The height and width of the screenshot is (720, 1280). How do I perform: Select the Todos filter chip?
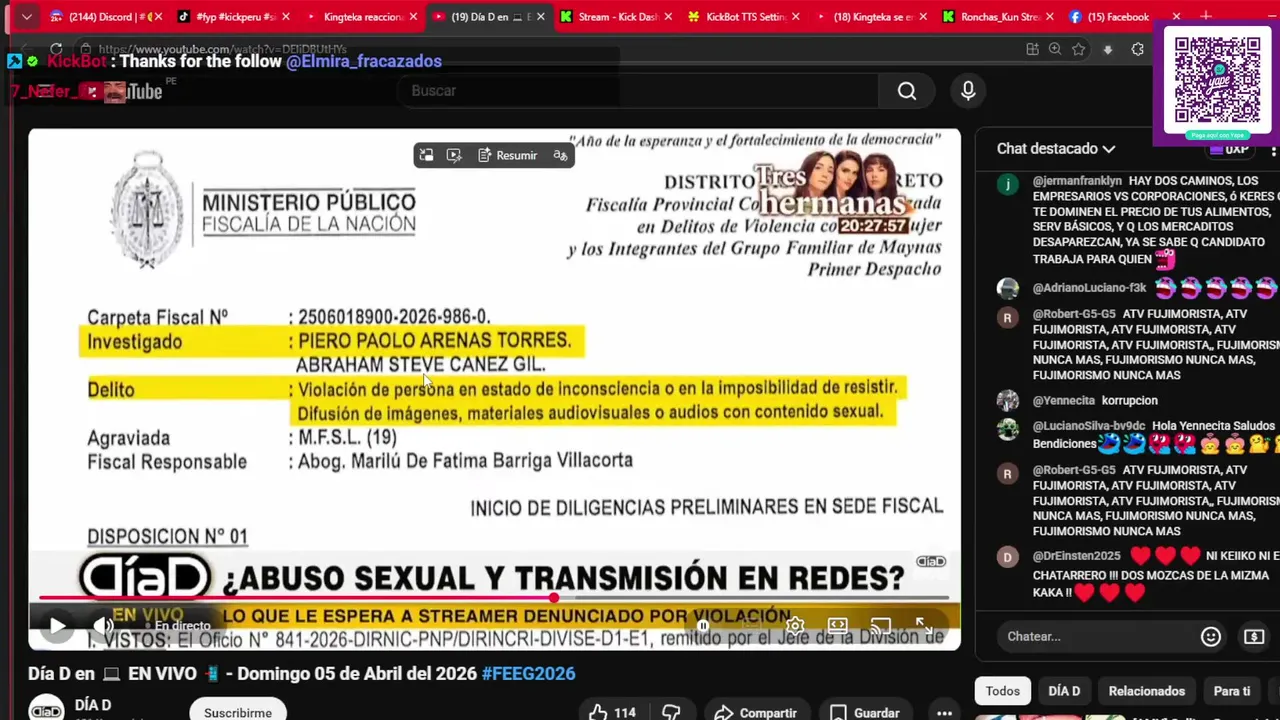coord(1003,691)
